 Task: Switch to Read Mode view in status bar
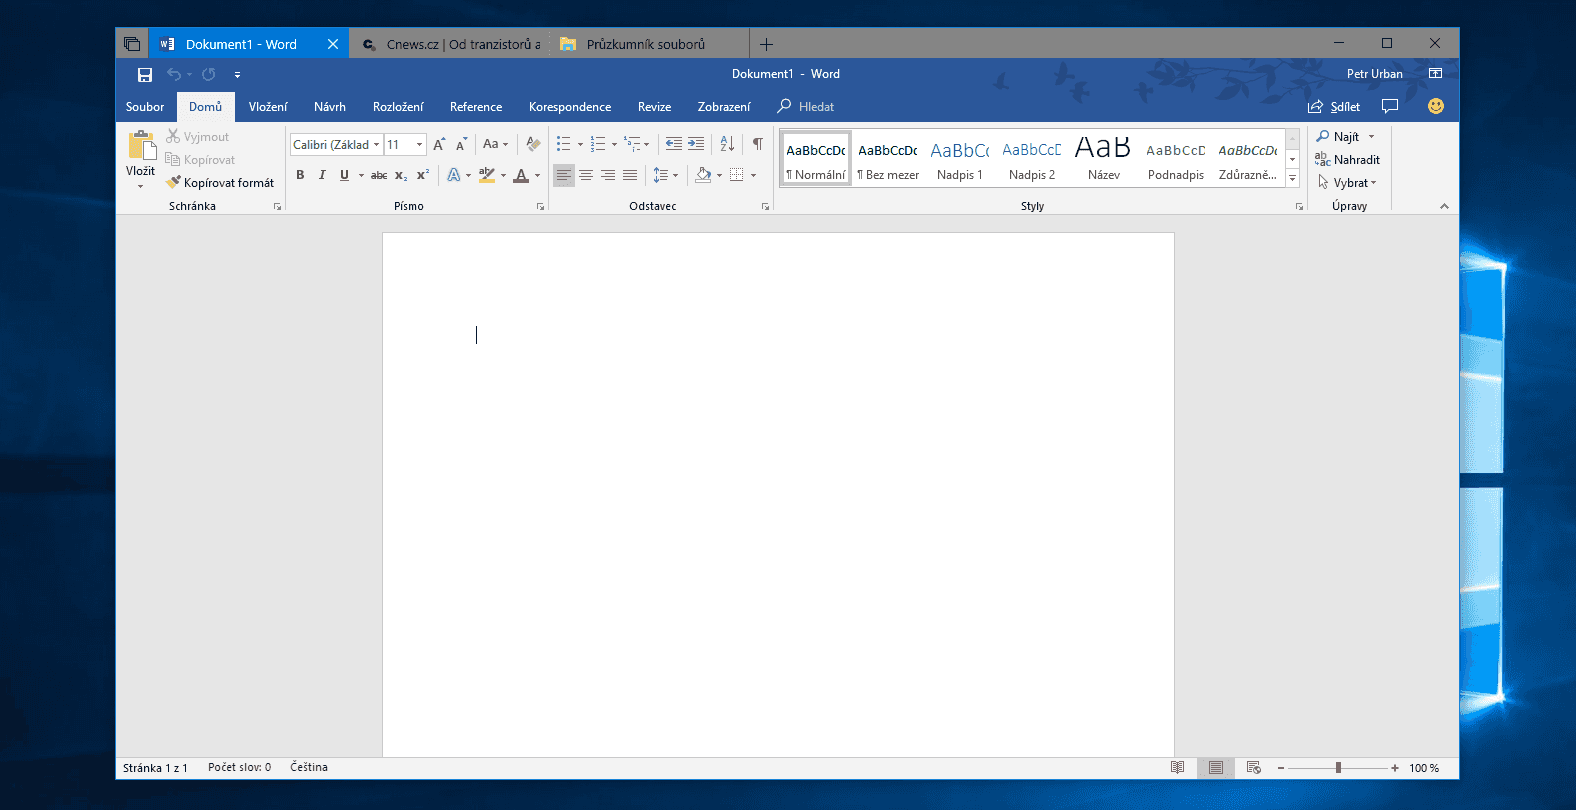coord(1178,768)
